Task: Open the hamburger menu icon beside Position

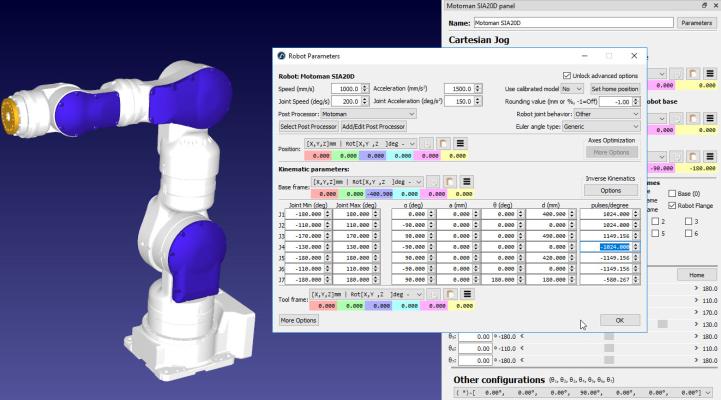Action: [x=460, y=143]
